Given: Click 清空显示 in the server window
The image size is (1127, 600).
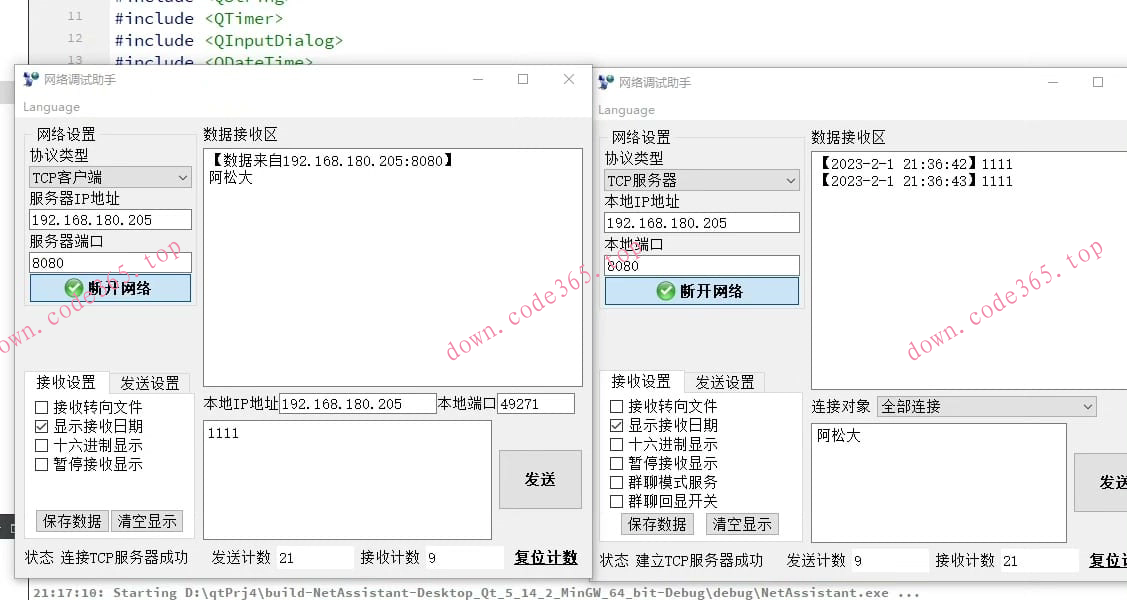Looking at the screenshot, I should [x=742, y=524].
